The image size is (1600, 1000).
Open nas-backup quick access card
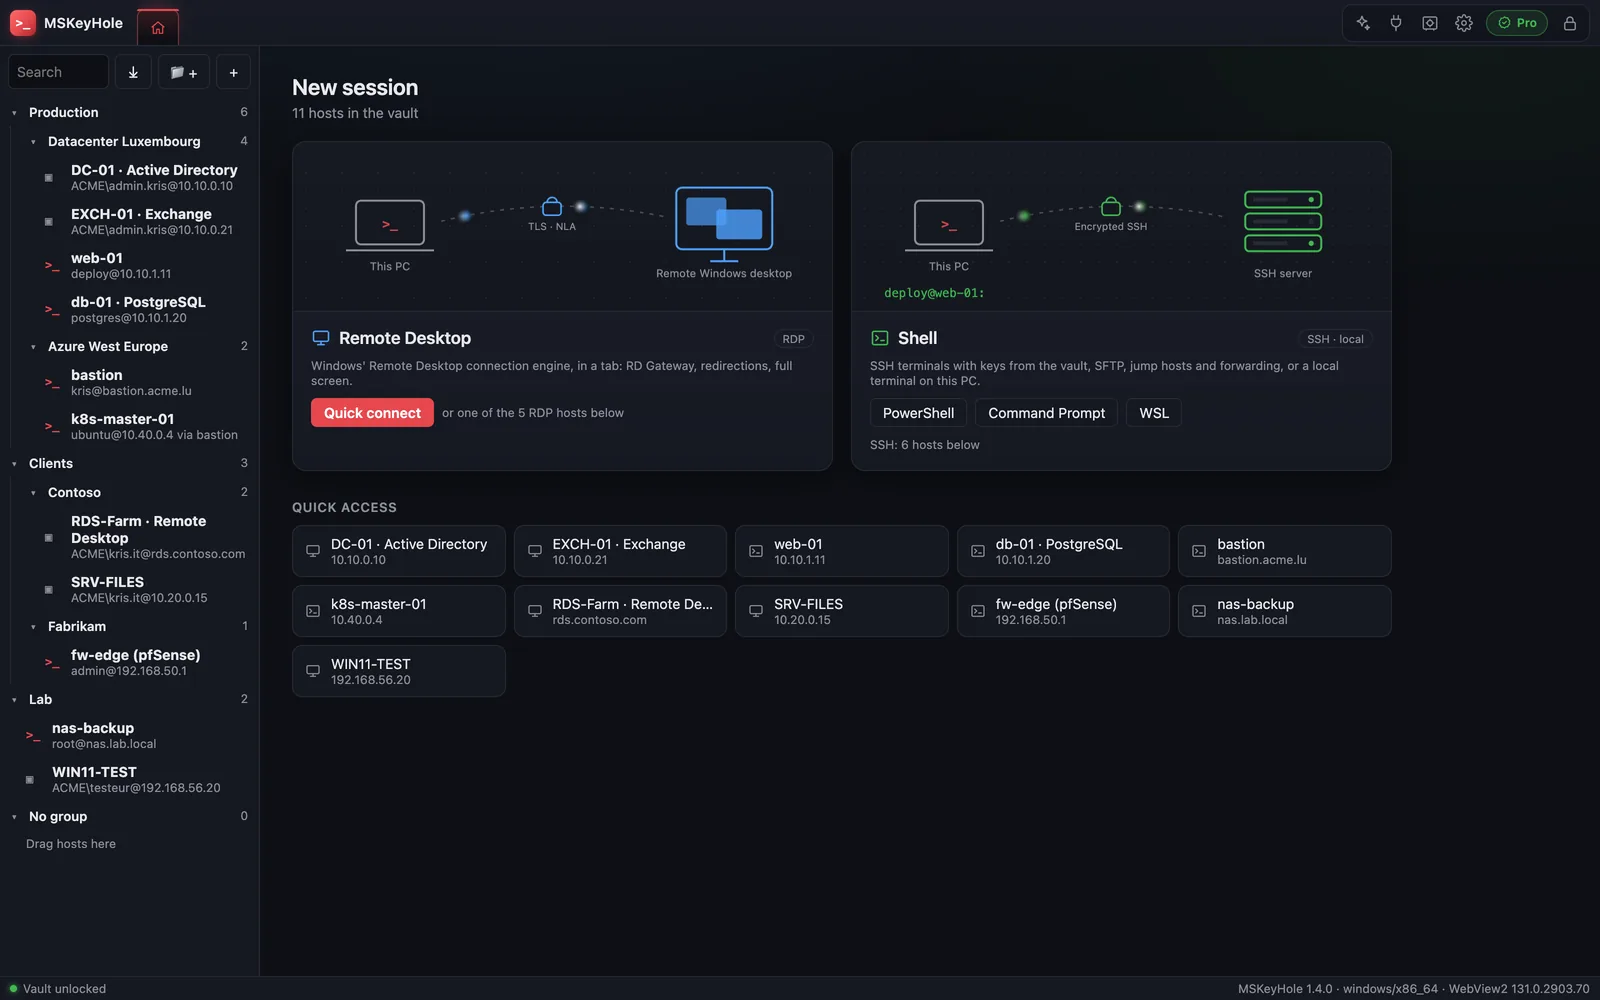[x=1284, y=611]
